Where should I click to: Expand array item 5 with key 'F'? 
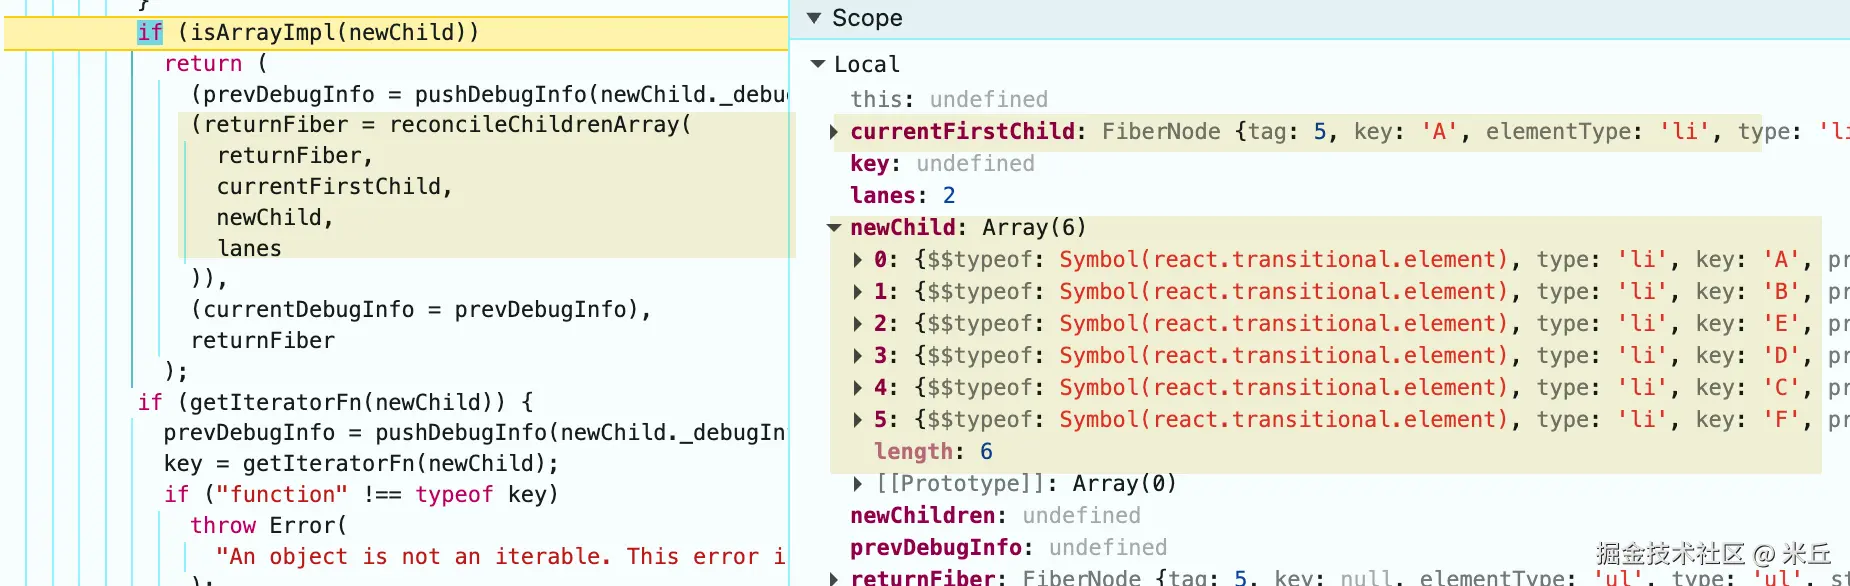pos(858,420)
